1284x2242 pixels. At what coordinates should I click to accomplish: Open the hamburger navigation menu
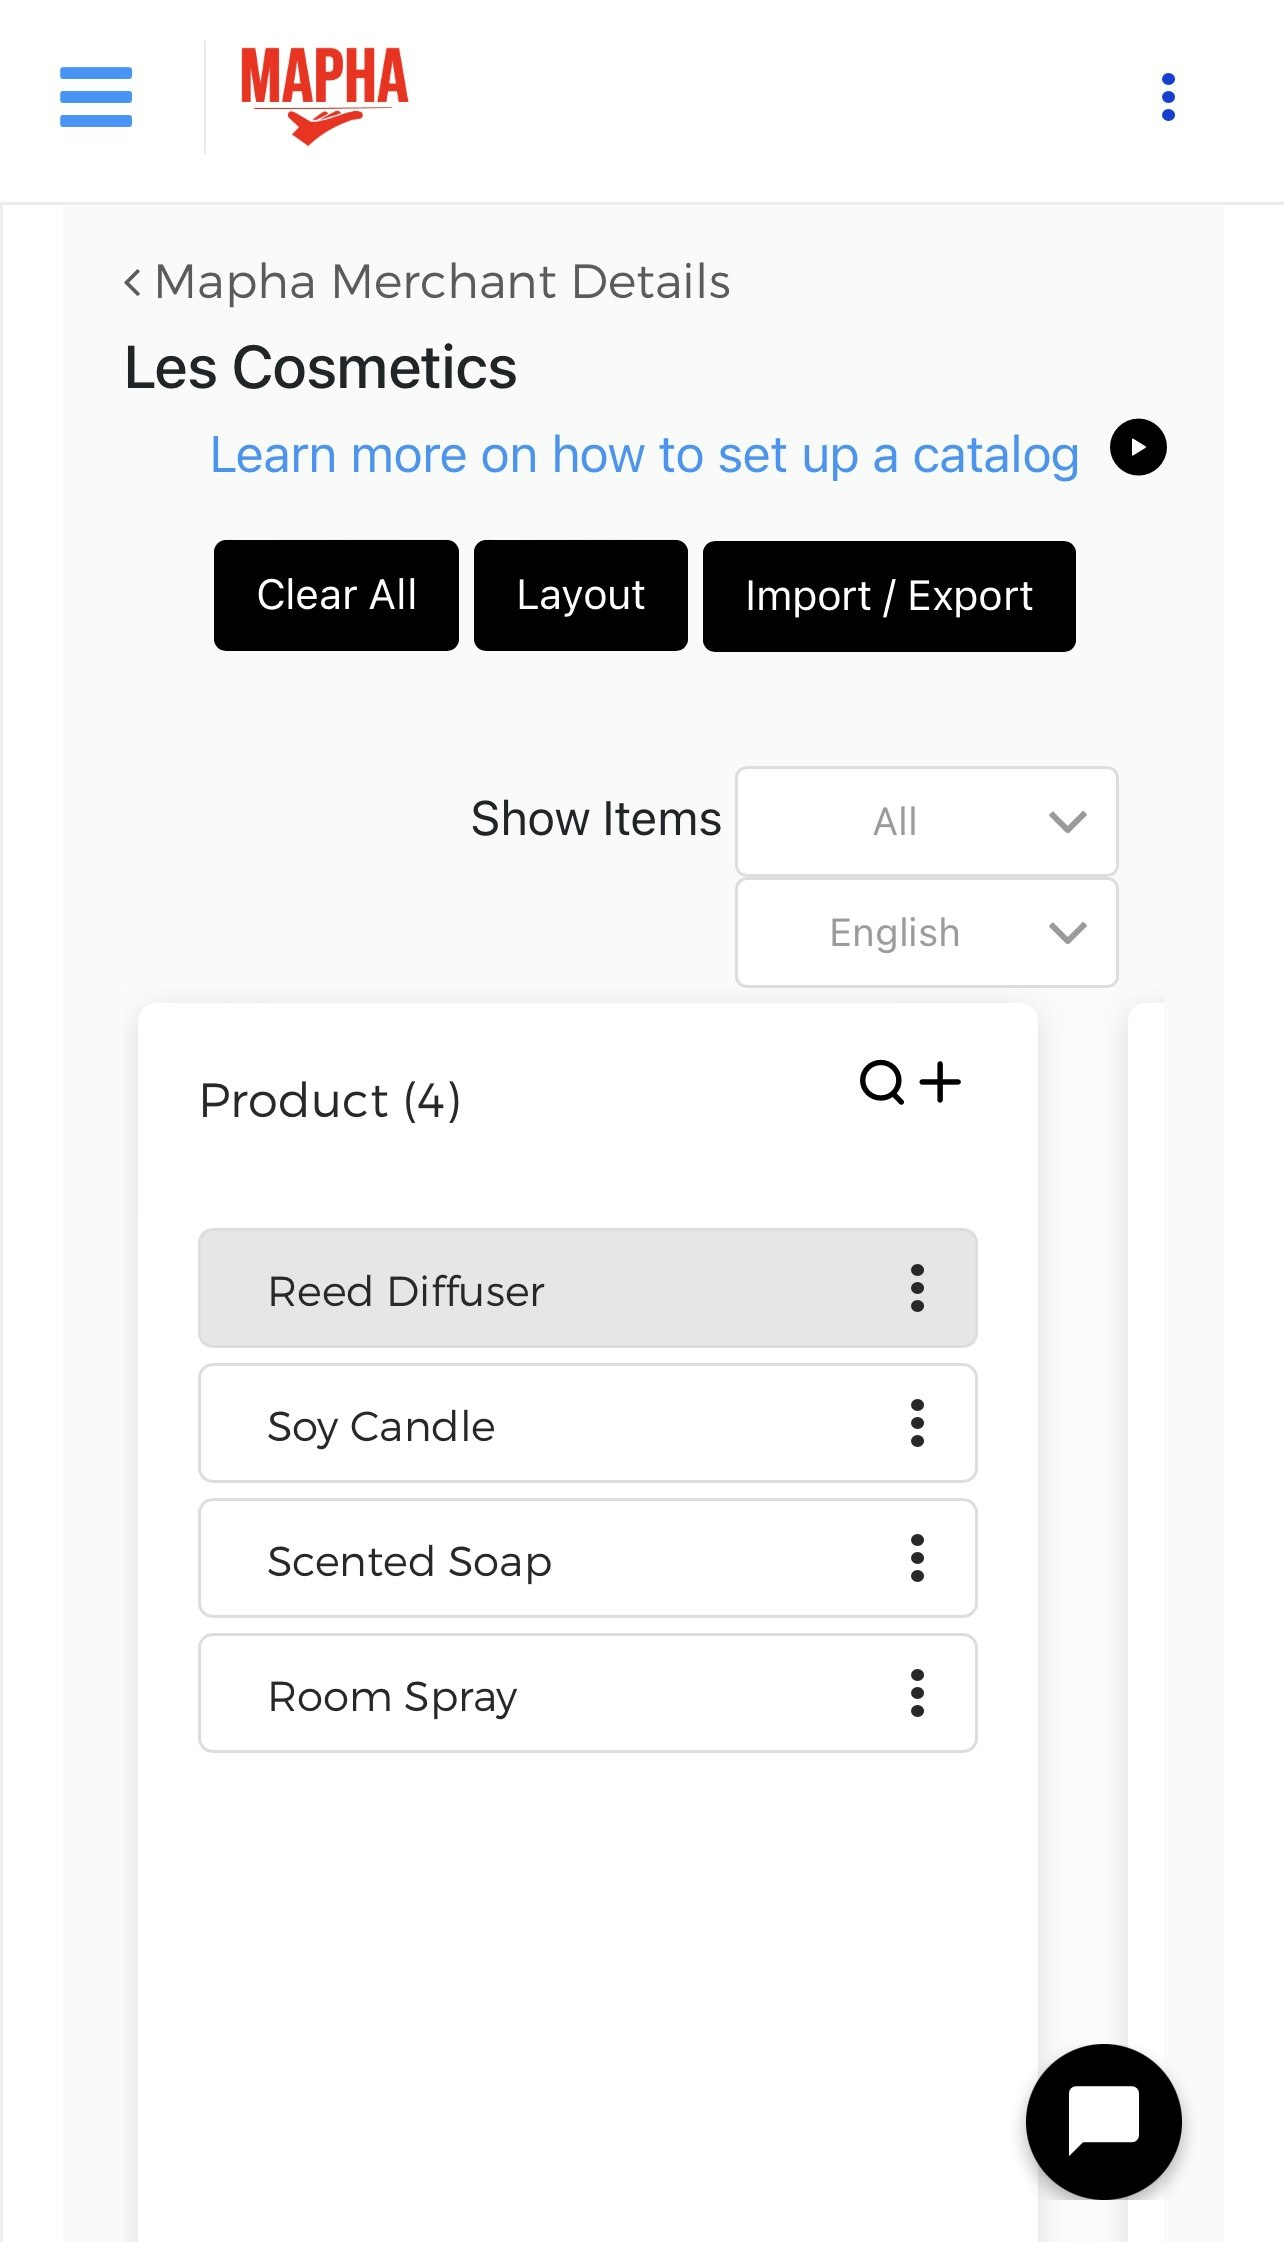96,97
